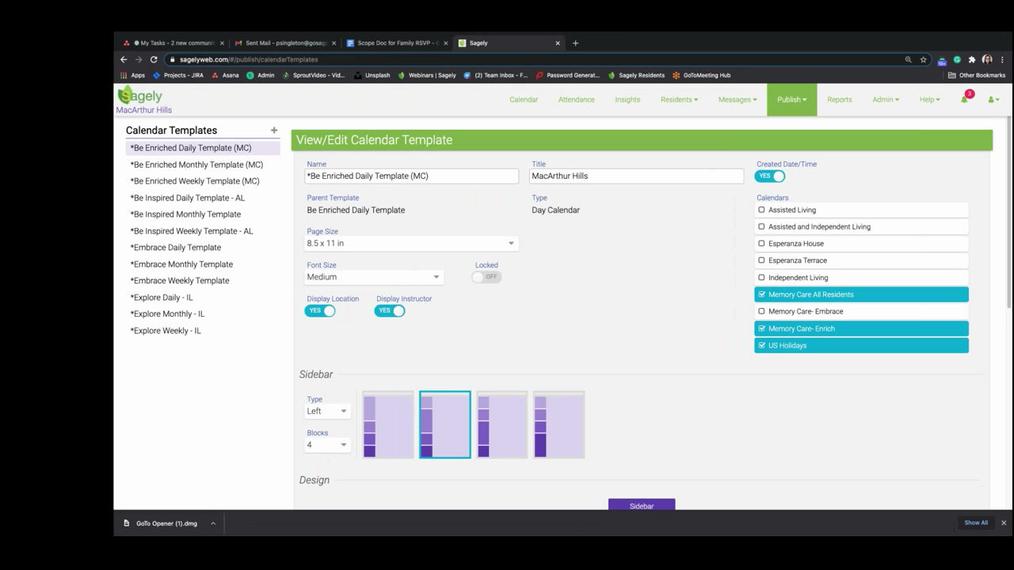
Task: Bookmark this page with the star icon
Action: pos(923,60)
